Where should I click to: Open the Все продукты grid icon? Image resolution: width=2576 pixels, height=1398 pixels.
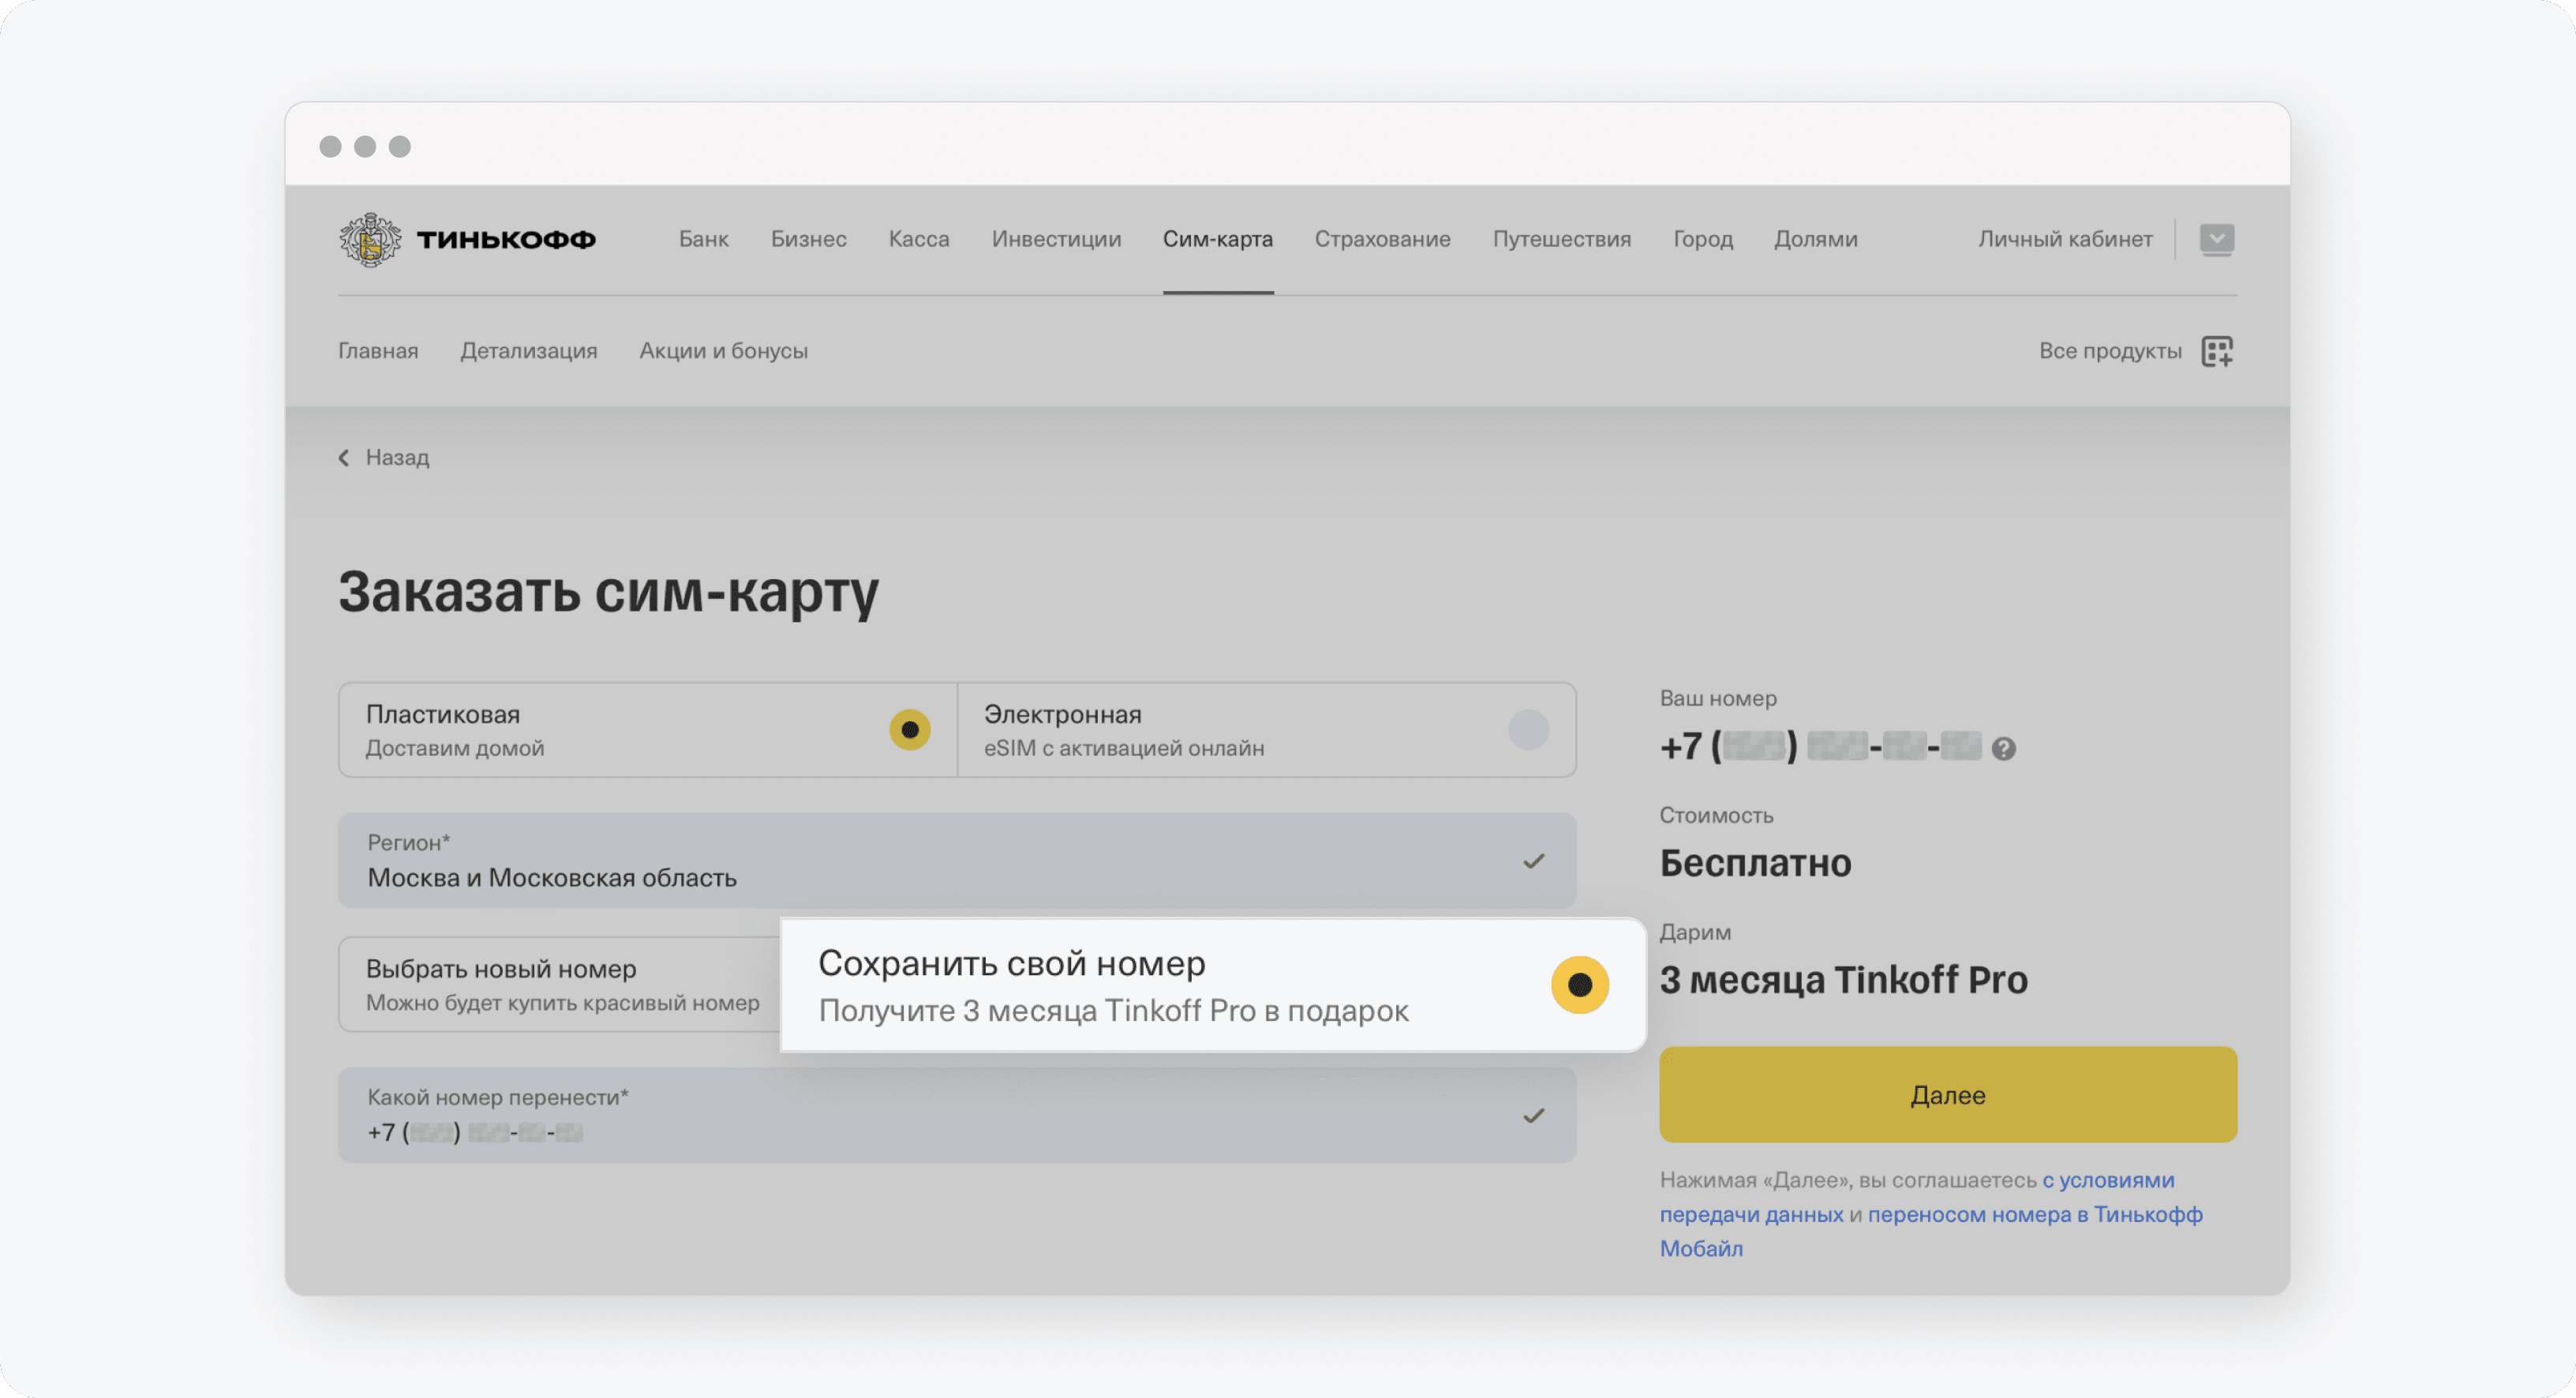[x=2217, y=351]
